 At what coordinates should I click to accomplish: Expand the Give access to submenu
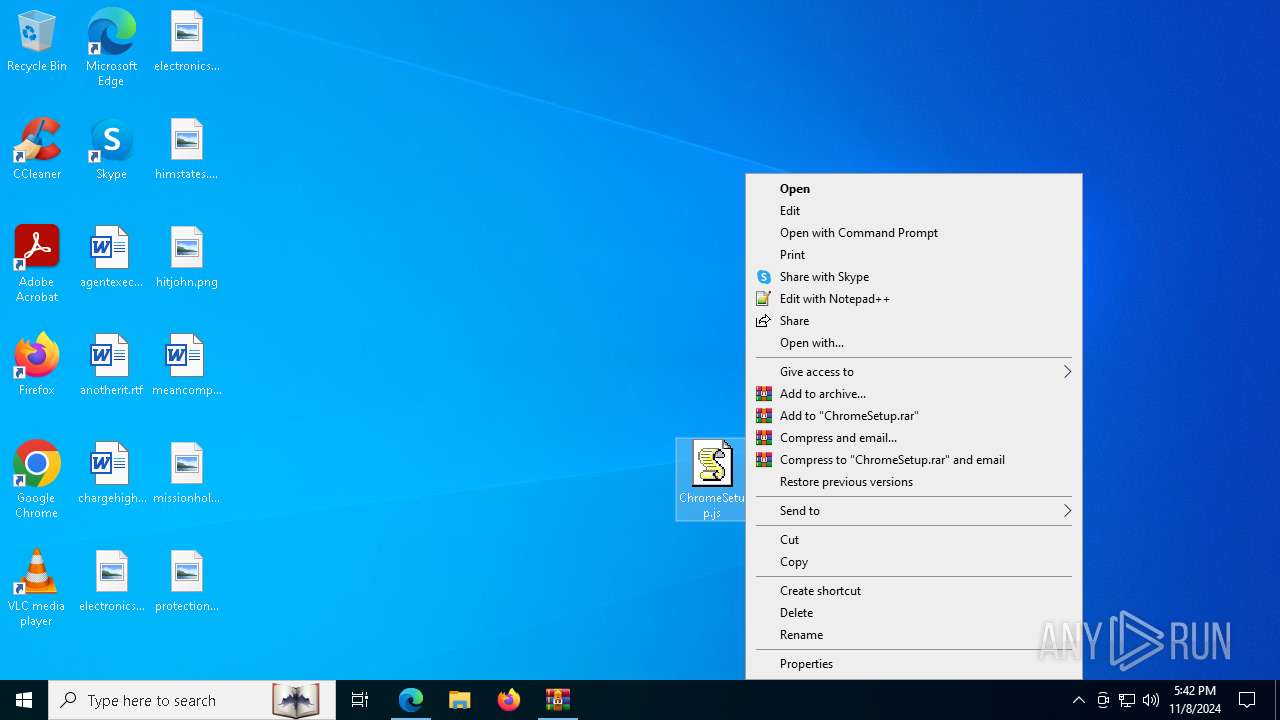pos(914,372)
